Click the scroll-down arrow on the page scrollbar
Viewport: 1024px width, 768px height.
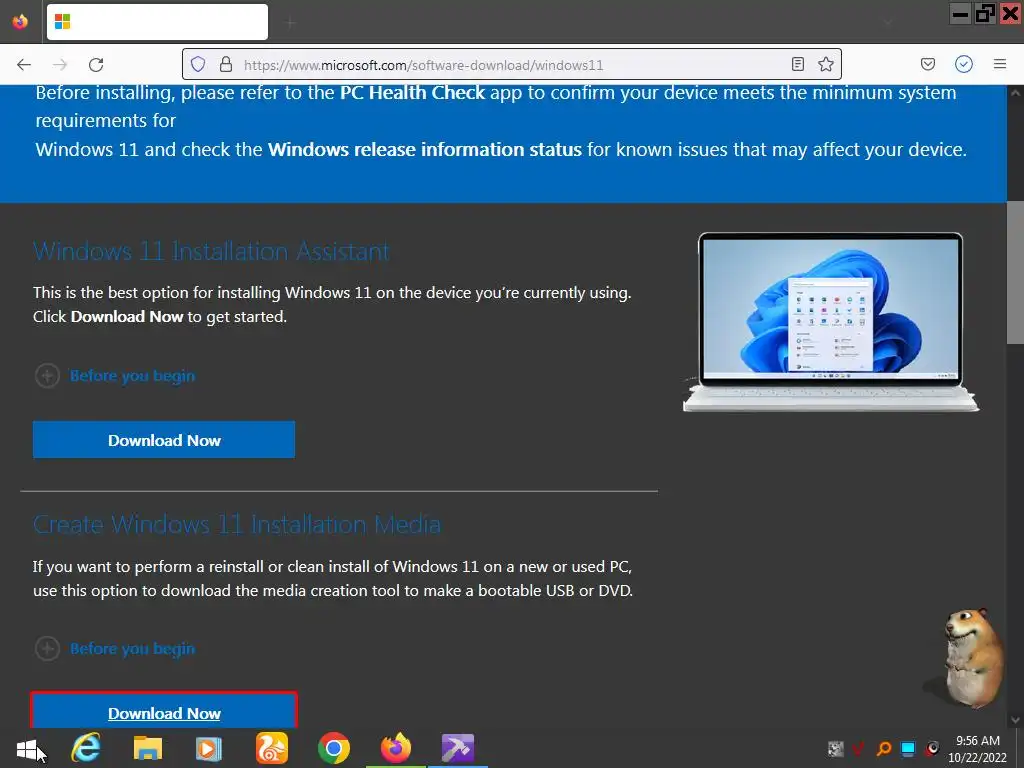click(1015, 720)
